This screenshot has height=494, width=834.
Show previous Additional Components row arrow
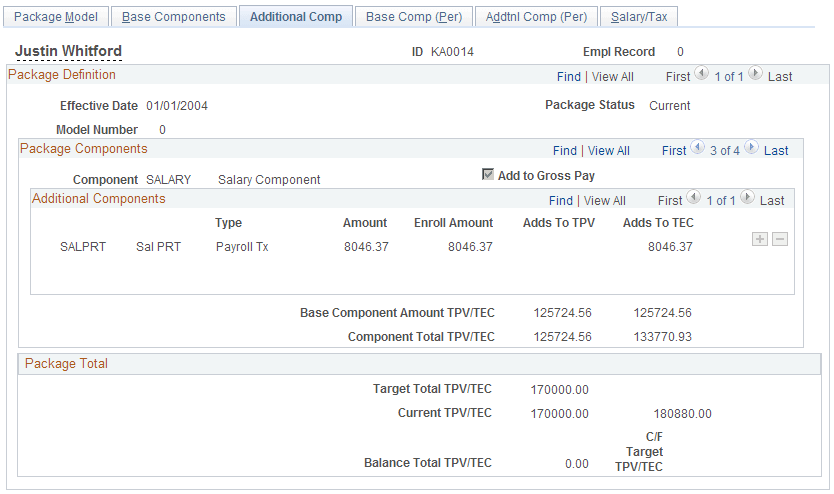point(694,197)
